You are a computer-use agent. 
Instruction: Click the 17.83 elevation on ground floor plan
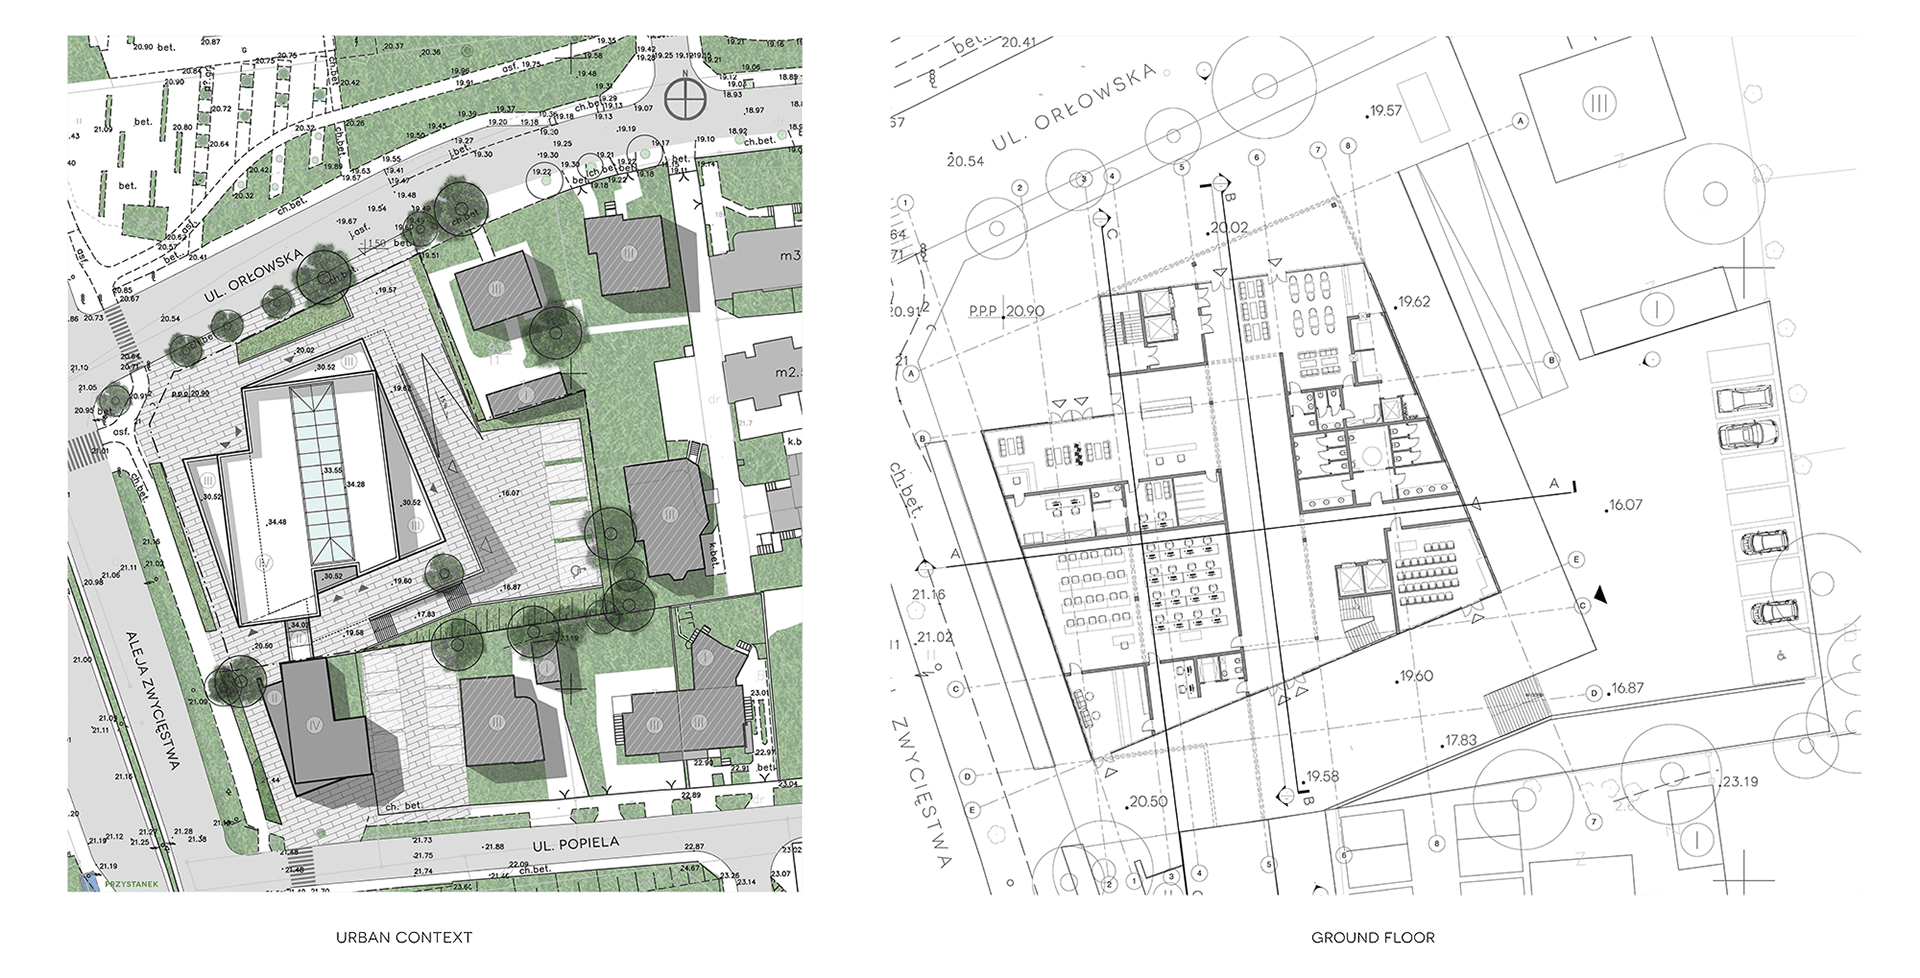tap(1458, 741)
